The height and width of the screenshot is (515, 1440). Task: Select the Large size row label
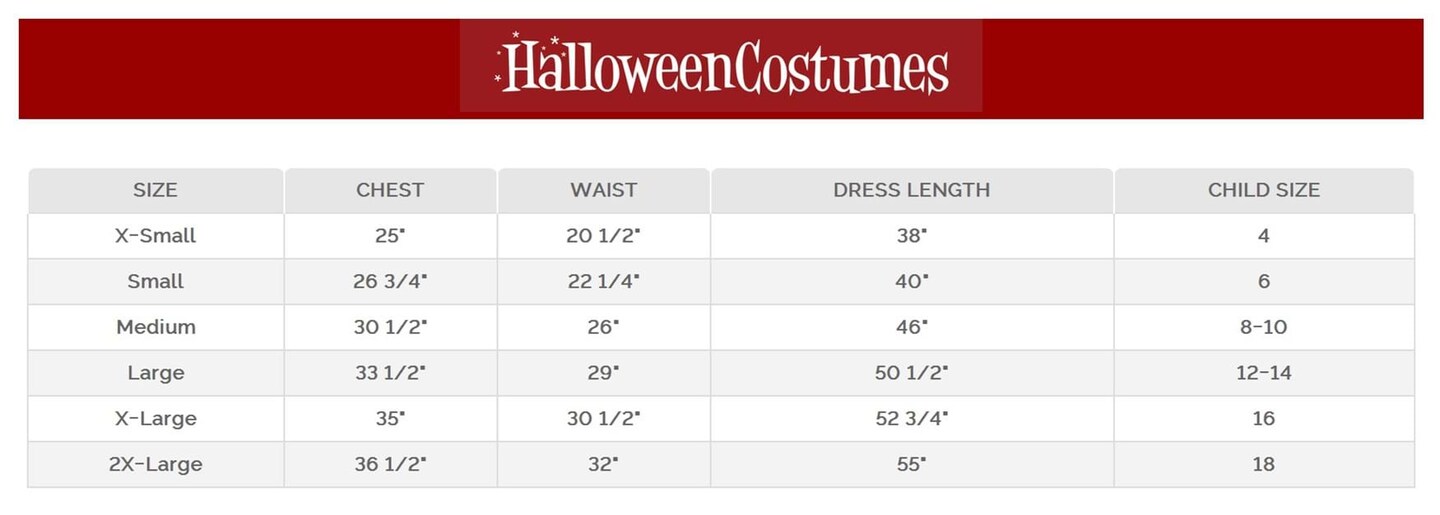[x=155, y=373]
